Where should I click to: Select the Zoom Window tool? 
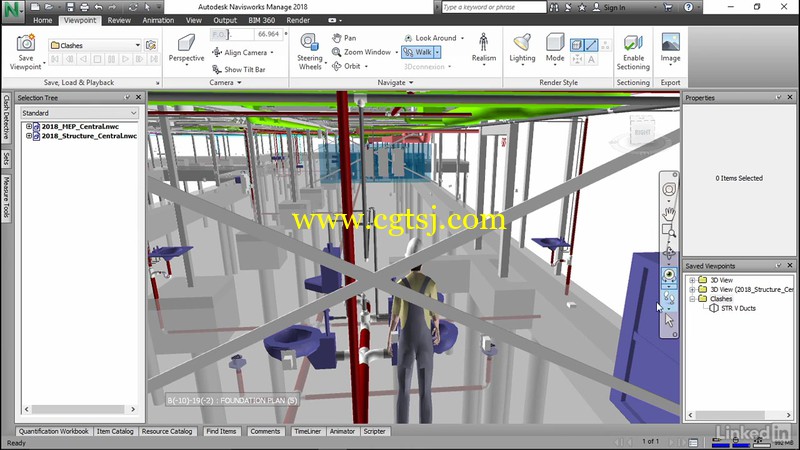point(361,52)
